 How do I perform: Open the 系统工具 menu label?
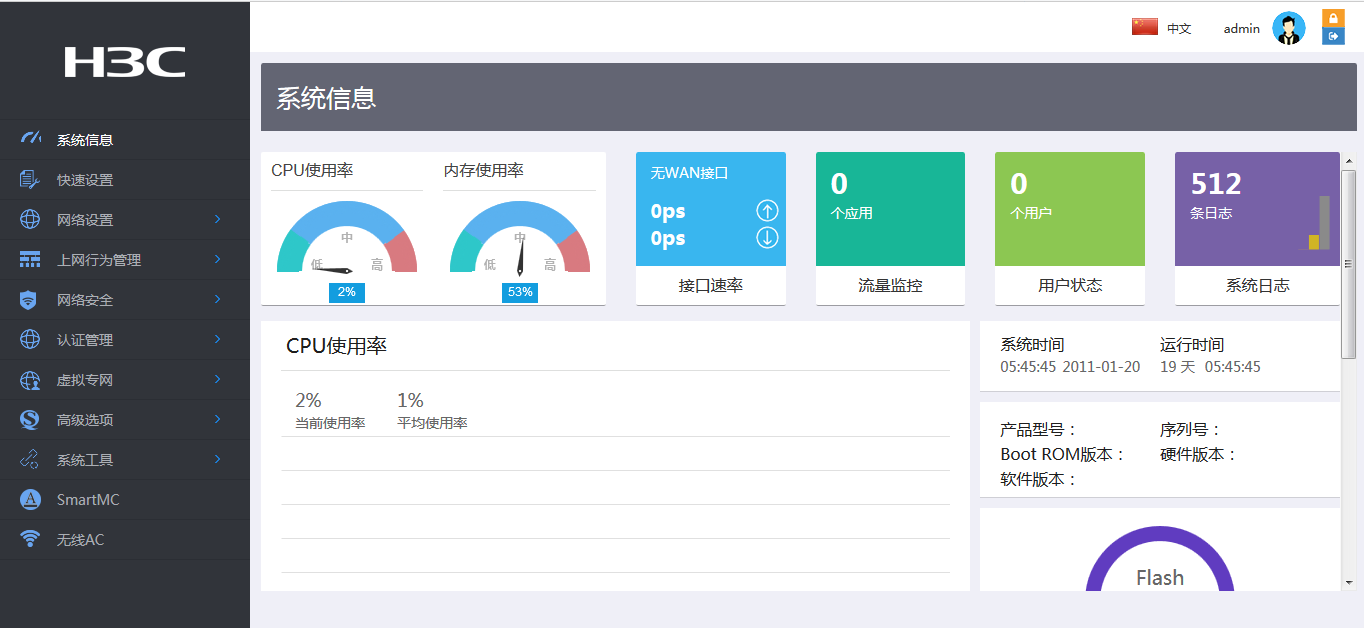[85, 460]
